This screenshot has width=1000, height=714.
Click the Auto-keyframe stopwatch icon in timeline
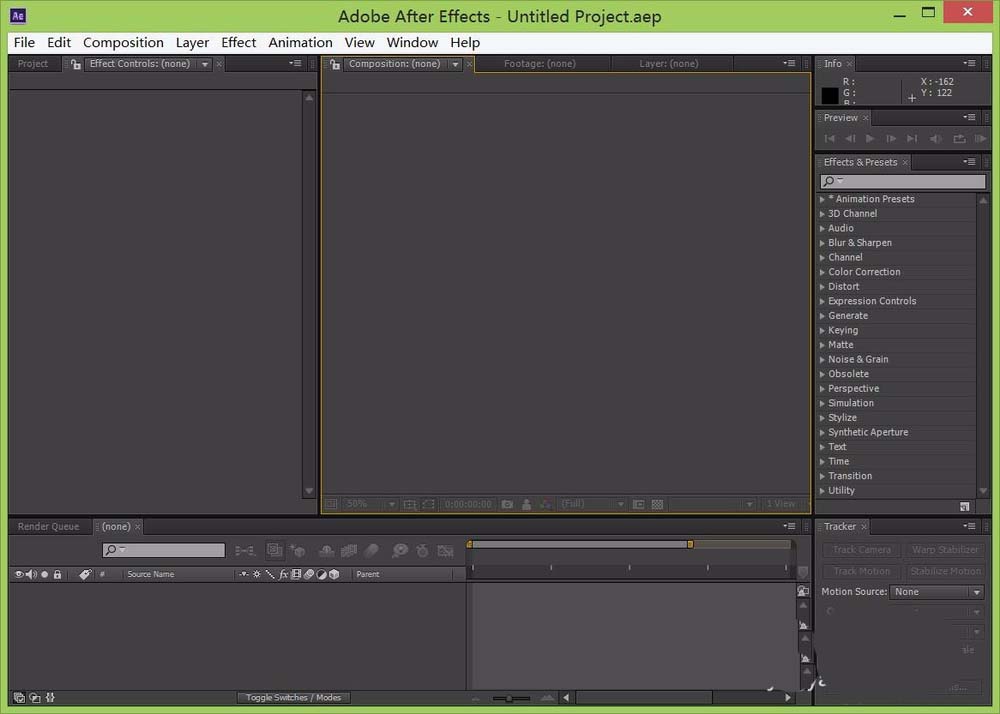pos(422,550)
